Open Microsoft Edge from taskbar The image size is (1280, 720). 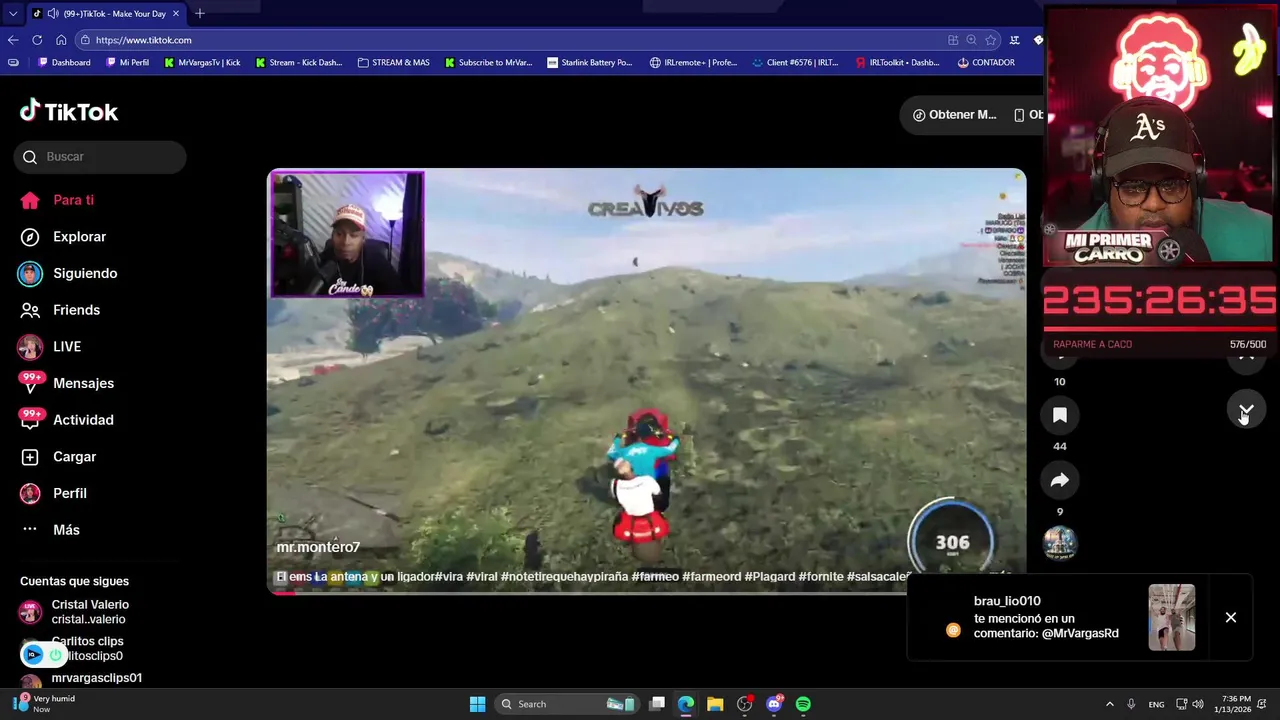(x=686, y=704)
